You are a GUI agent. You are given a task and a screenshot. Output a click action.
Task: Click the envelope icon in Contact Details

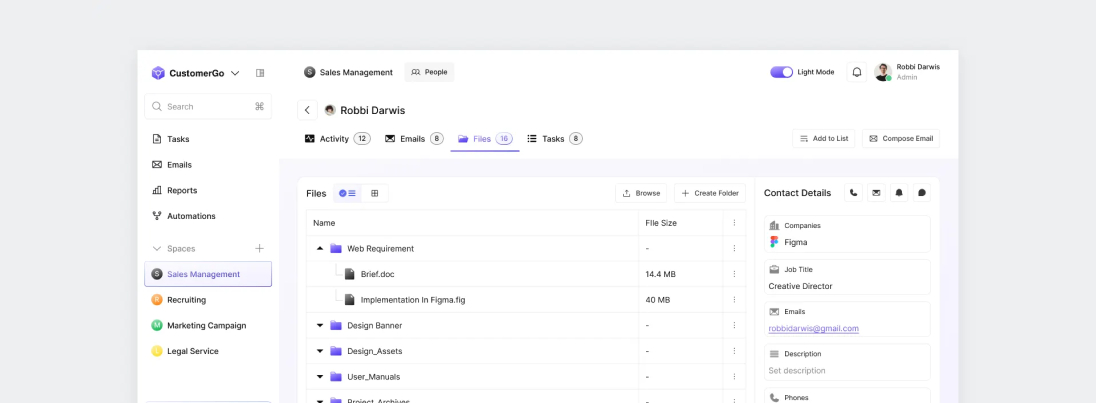[876, 193]
